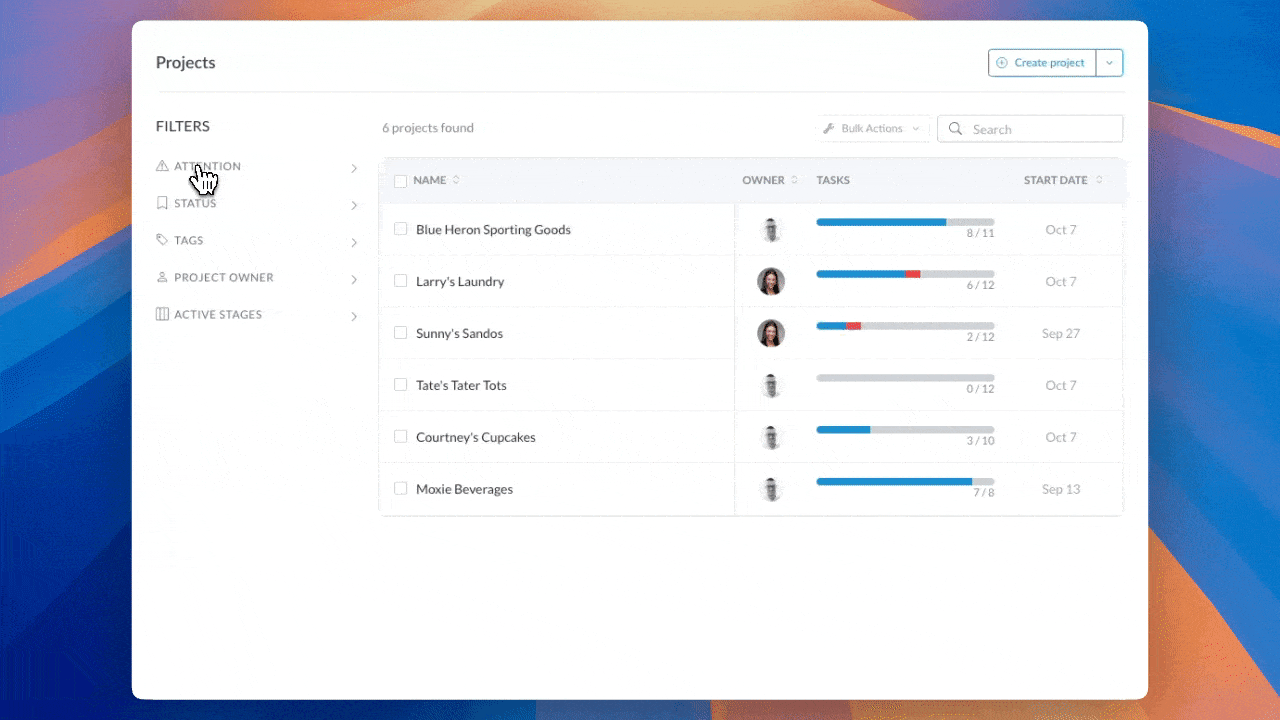Check the Moxie Beverages checkbox
This screenshot has width=1280, height=720.
(x=400, y=489)
